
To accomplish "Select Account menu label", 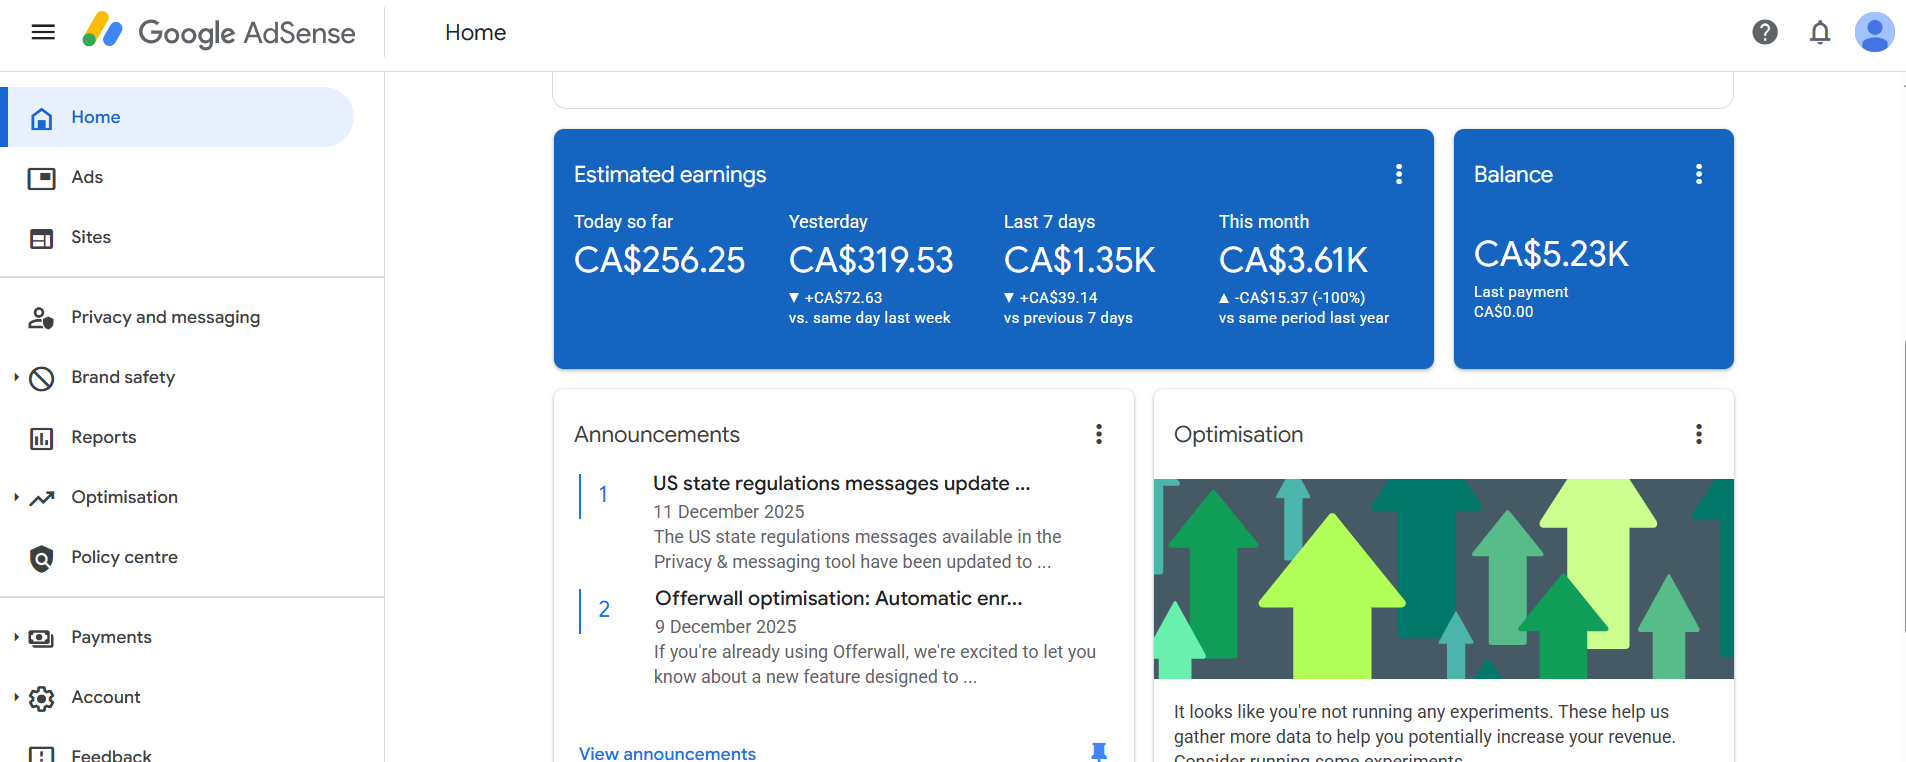I will [106, 697].
